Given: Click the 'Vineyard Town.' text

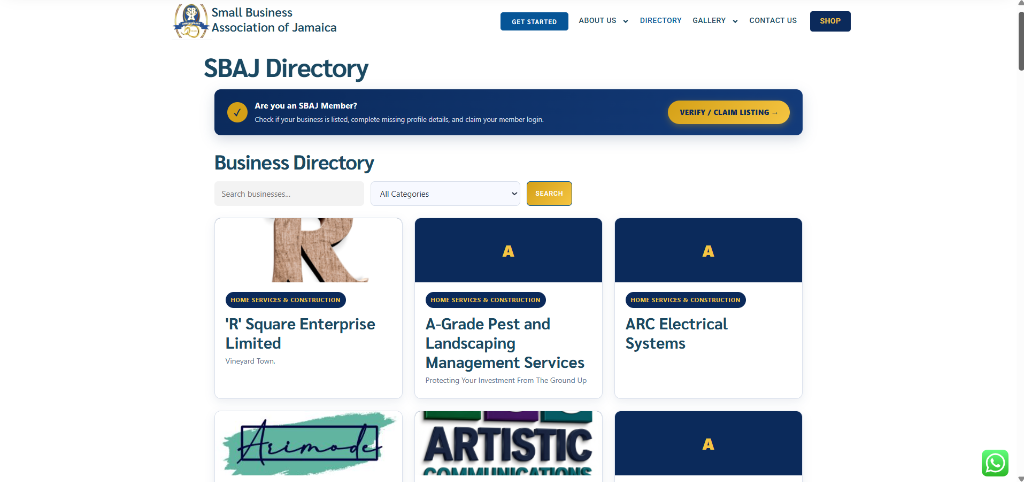Looking at the screenshot, I should 251,361.
